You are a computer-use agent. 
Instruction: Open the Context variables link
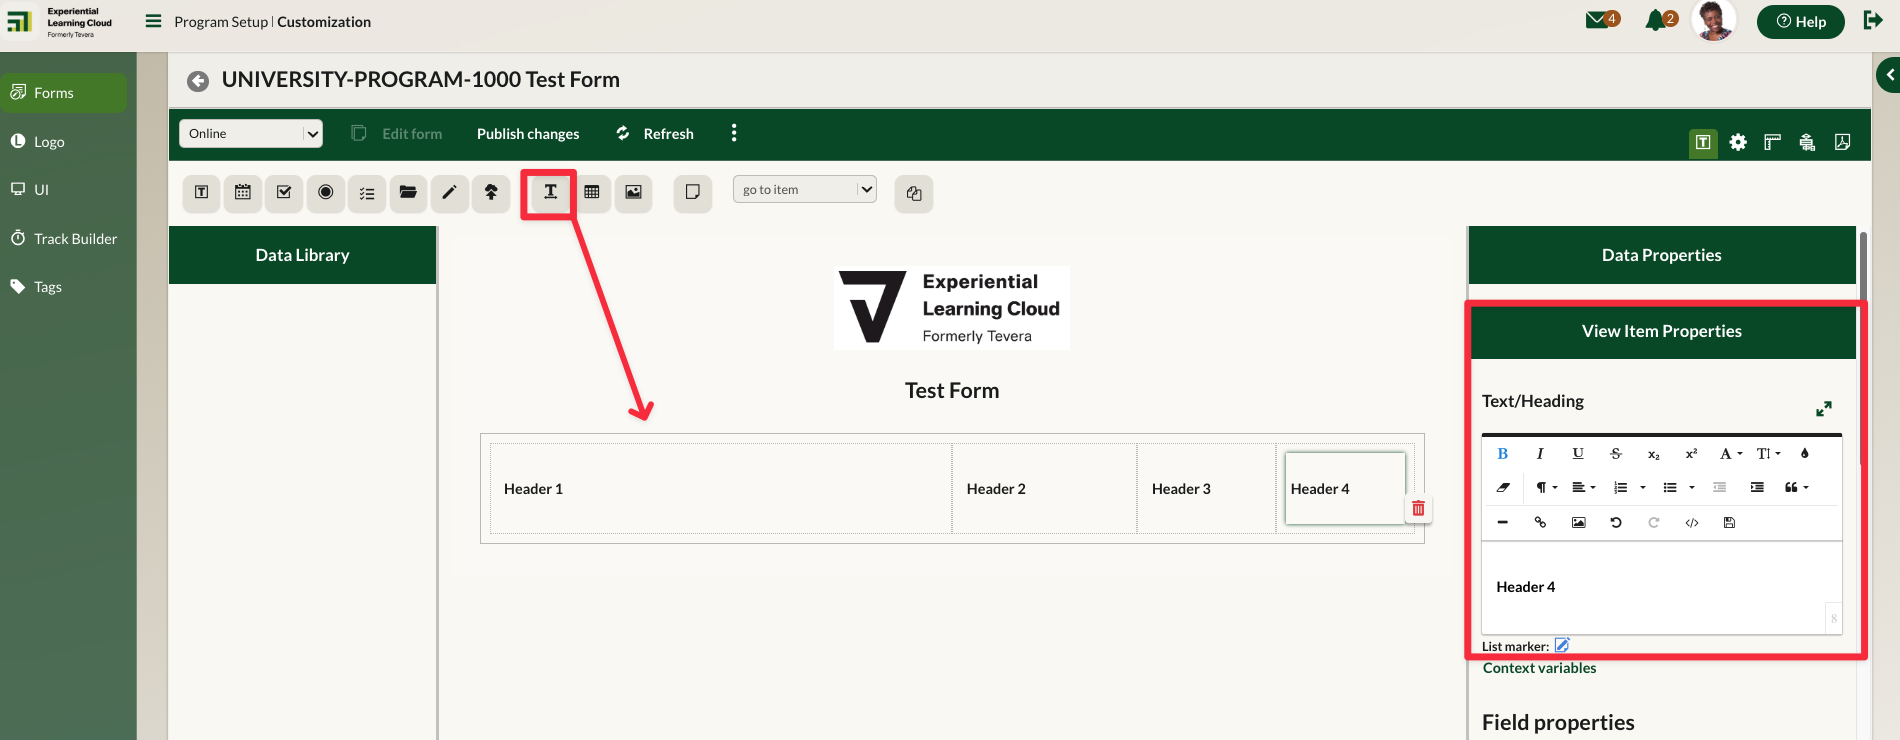pyautogui.click(x=1539, y=668)
